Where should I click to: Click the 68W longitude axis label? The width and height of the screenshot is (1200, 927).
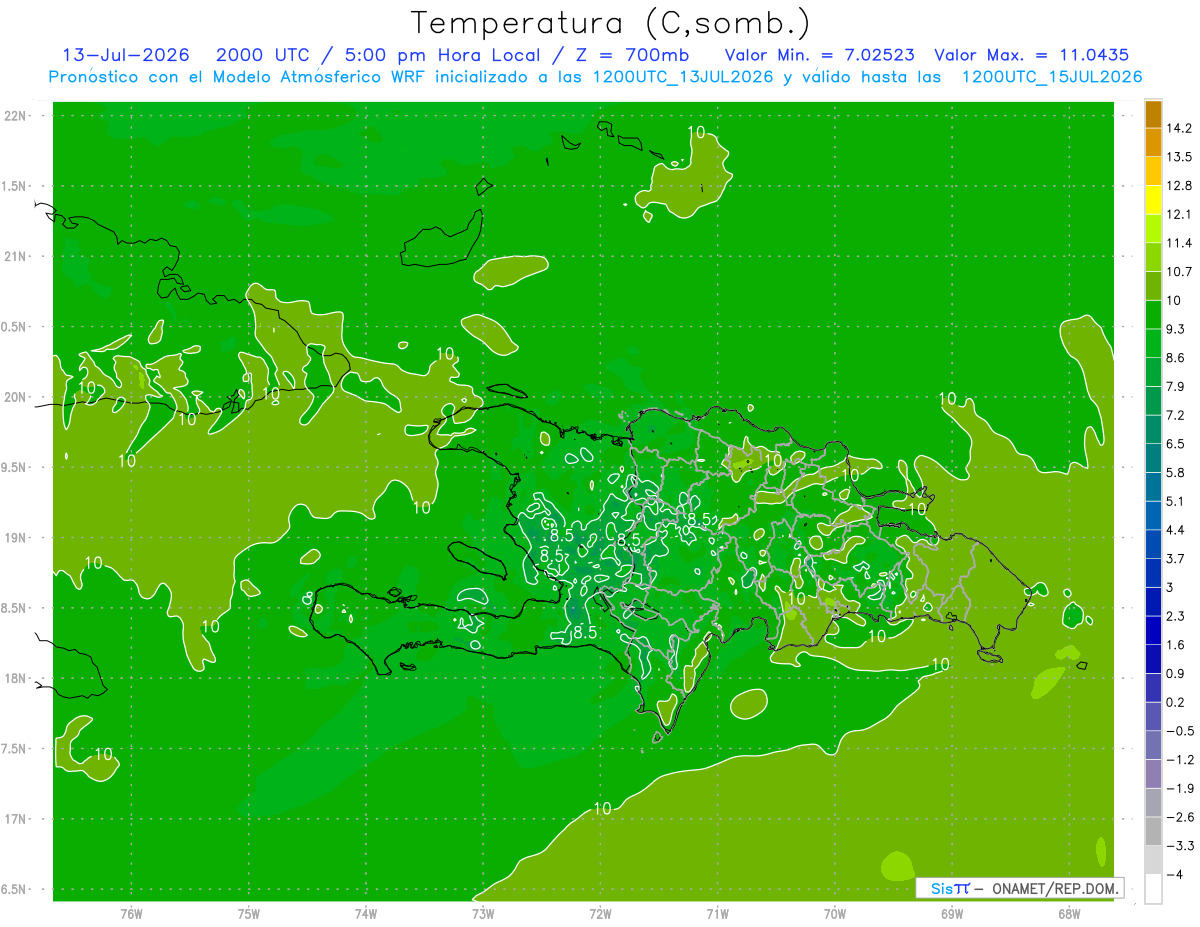[x=1068, y=914]
